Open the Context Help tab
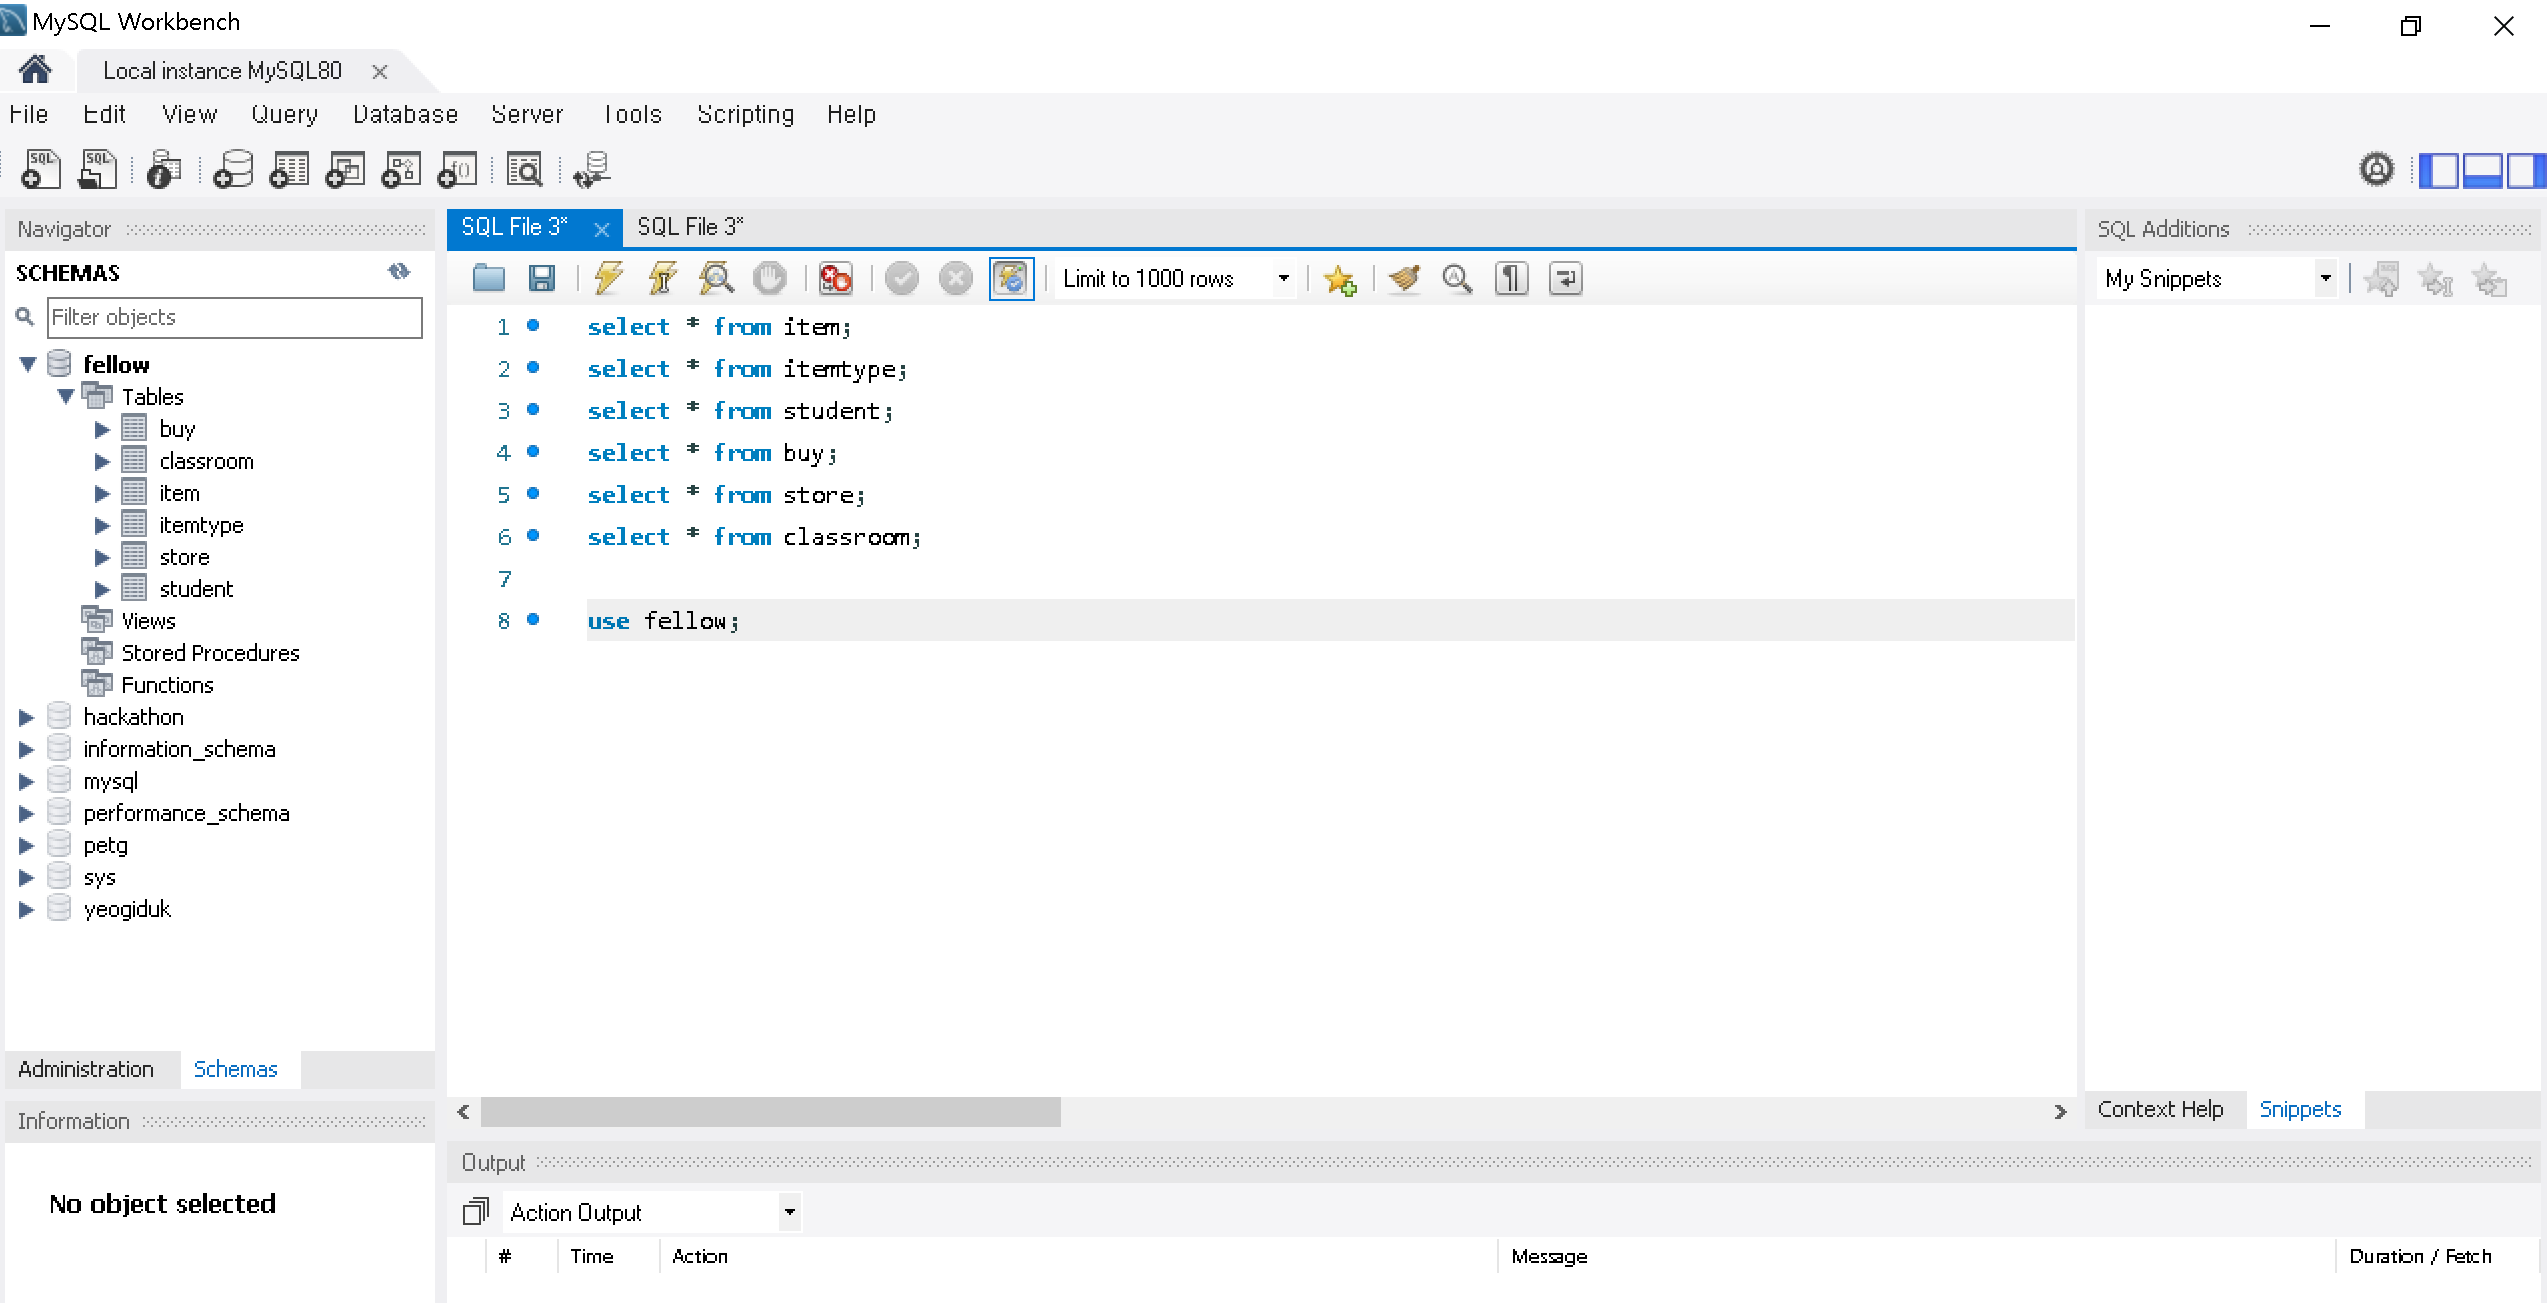2547x1303 pixels. coord(2160,1109)
